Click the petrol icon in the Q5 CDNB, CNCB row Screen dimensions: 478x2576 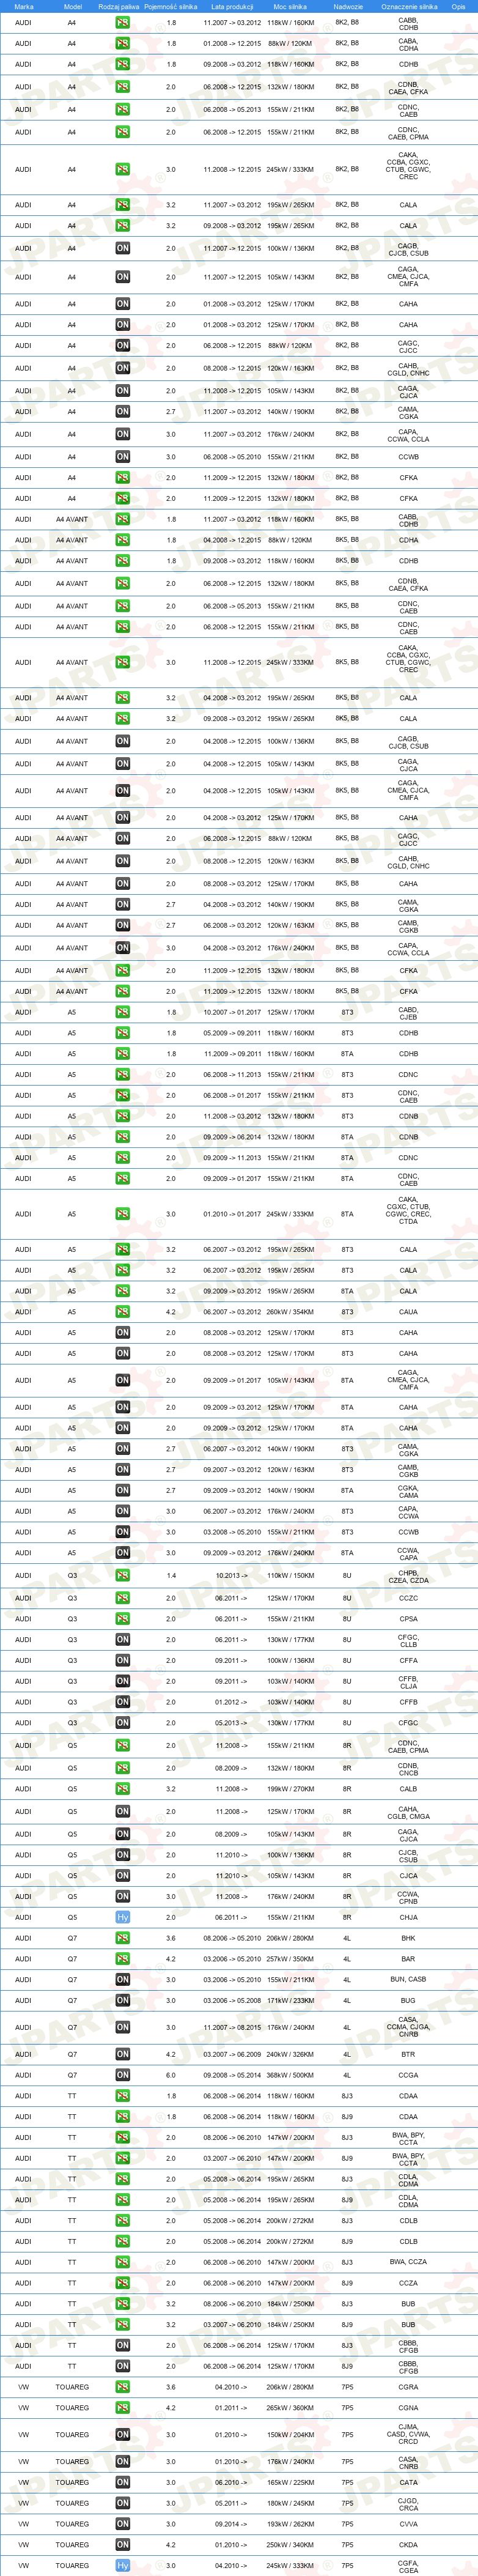pos(122,1768)
